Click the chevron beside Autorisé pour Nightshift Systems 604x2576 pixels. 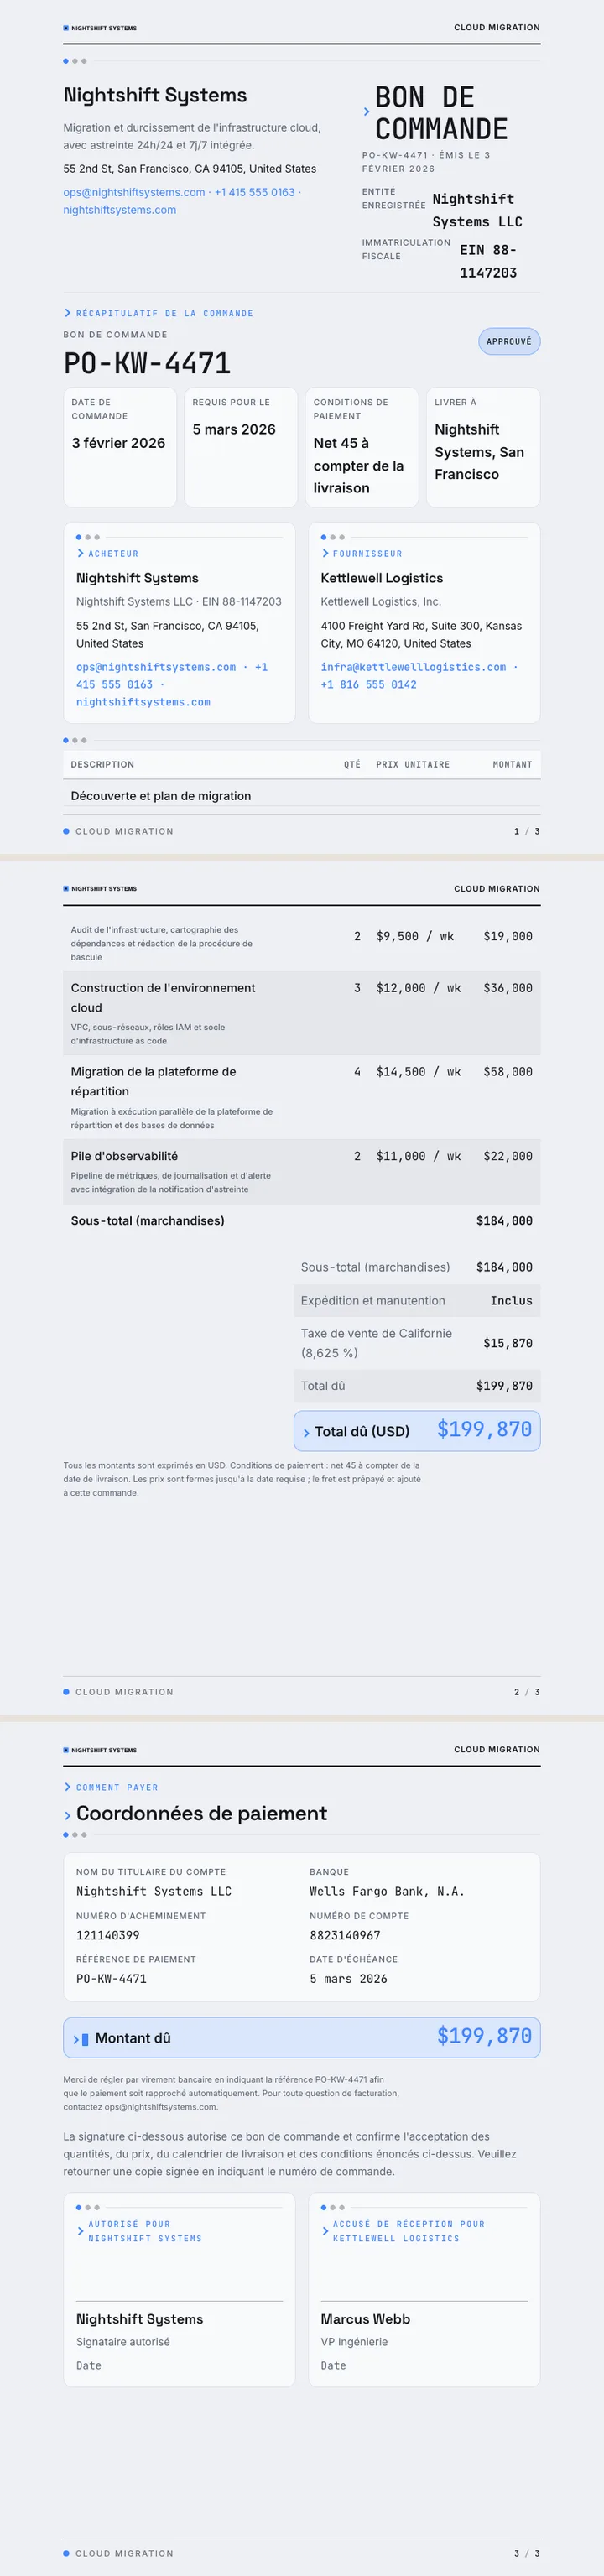[x=80, y=2231]
